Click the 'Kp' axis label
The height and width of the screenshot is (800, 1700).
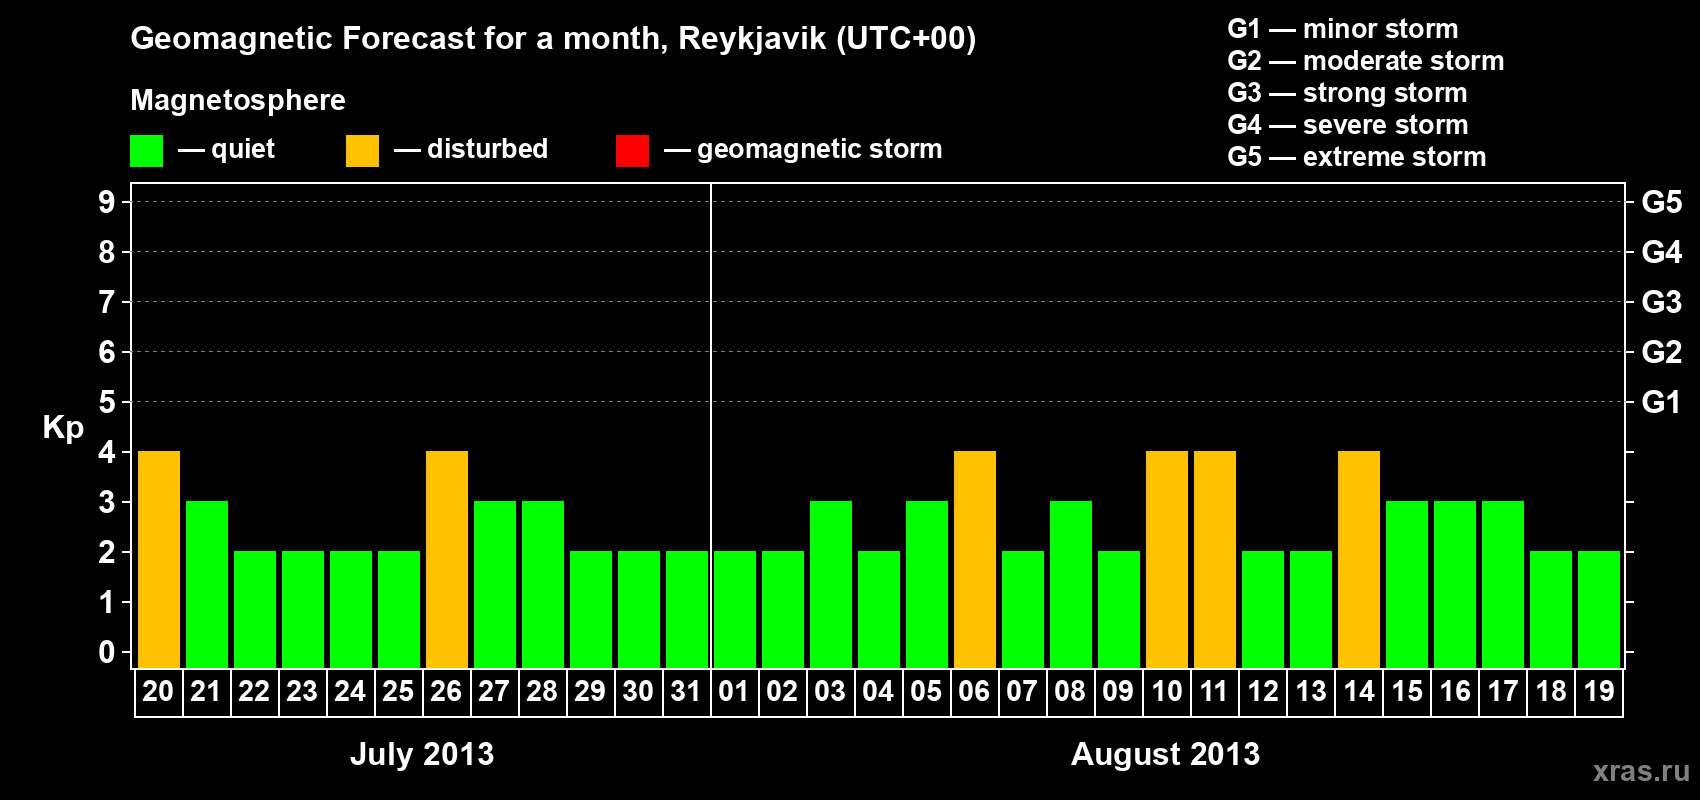pos(63,428)
